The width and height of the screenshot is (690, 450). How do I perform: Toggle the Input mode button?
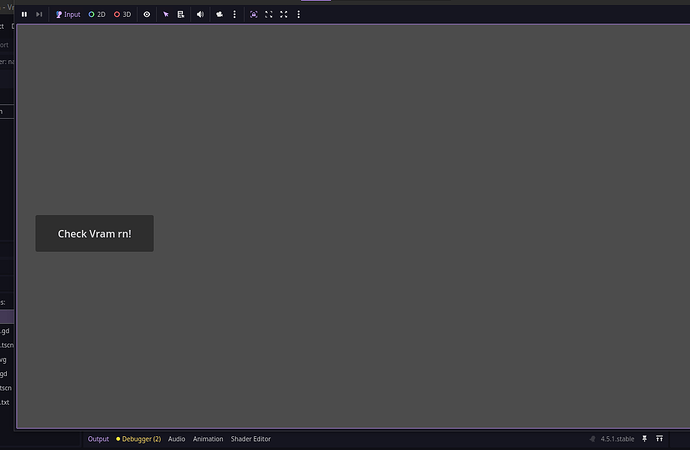[68, 15]
